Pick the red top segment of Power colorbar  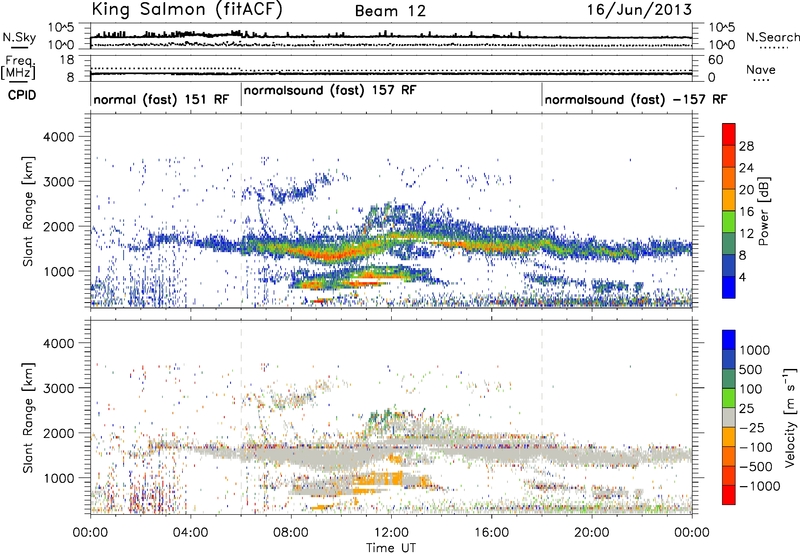729,135
